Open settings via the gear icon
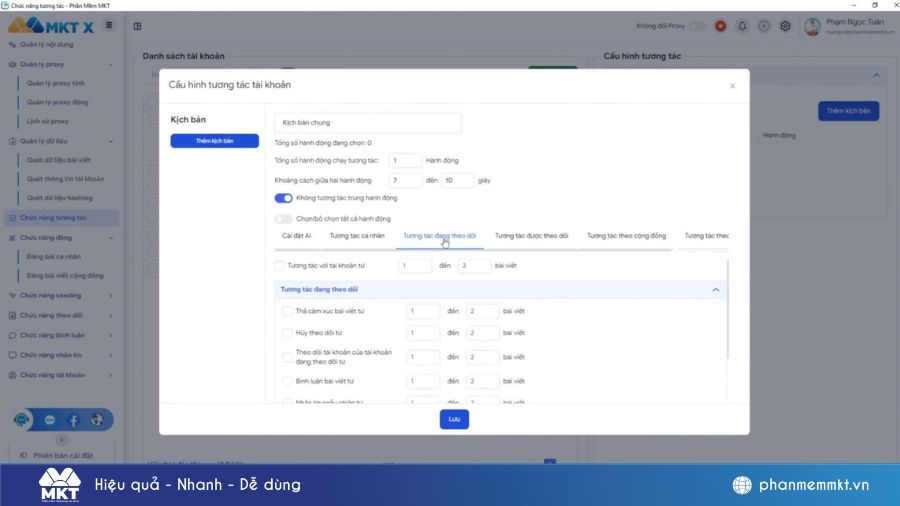This screenshot has height=506, width=900. tap(786, 26)
